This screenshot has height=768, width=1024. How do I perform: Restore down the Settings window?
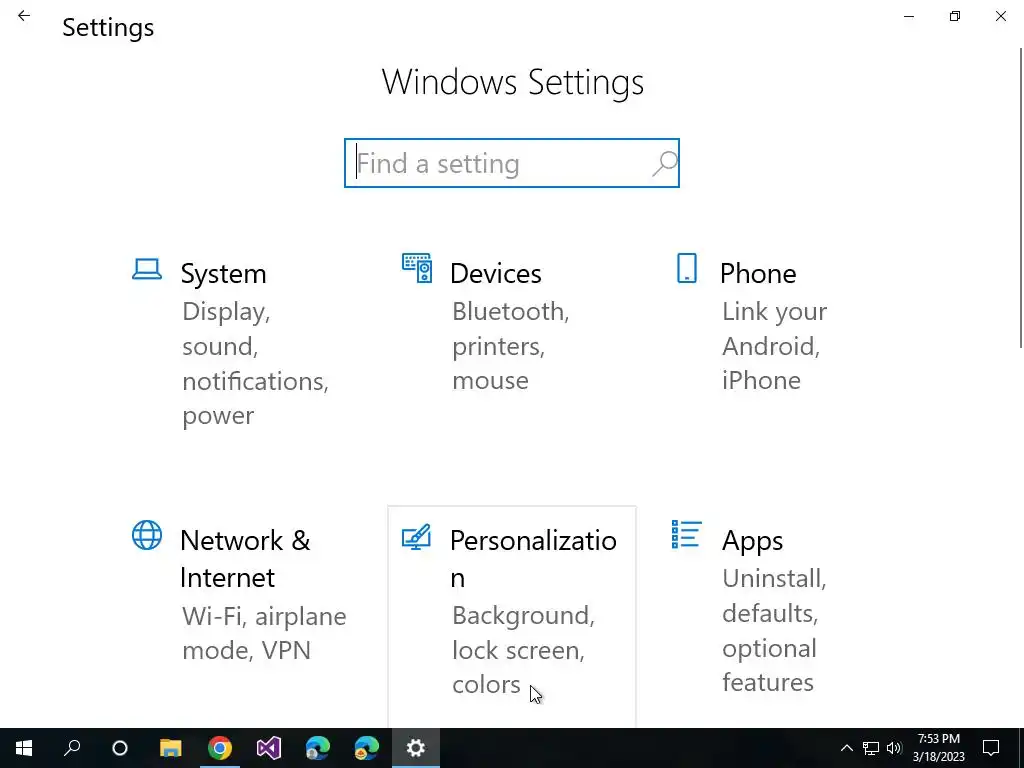[x=955, y=16]
